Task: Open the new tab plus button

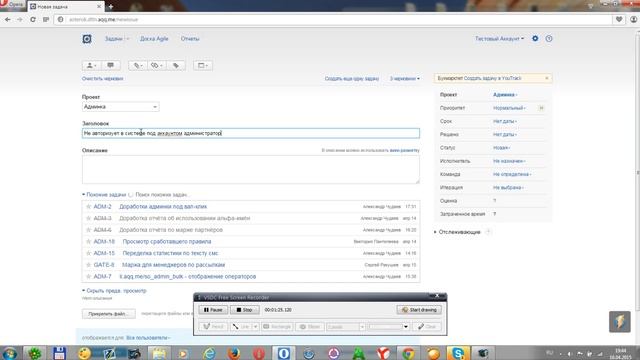Action: tap(111, 7)
